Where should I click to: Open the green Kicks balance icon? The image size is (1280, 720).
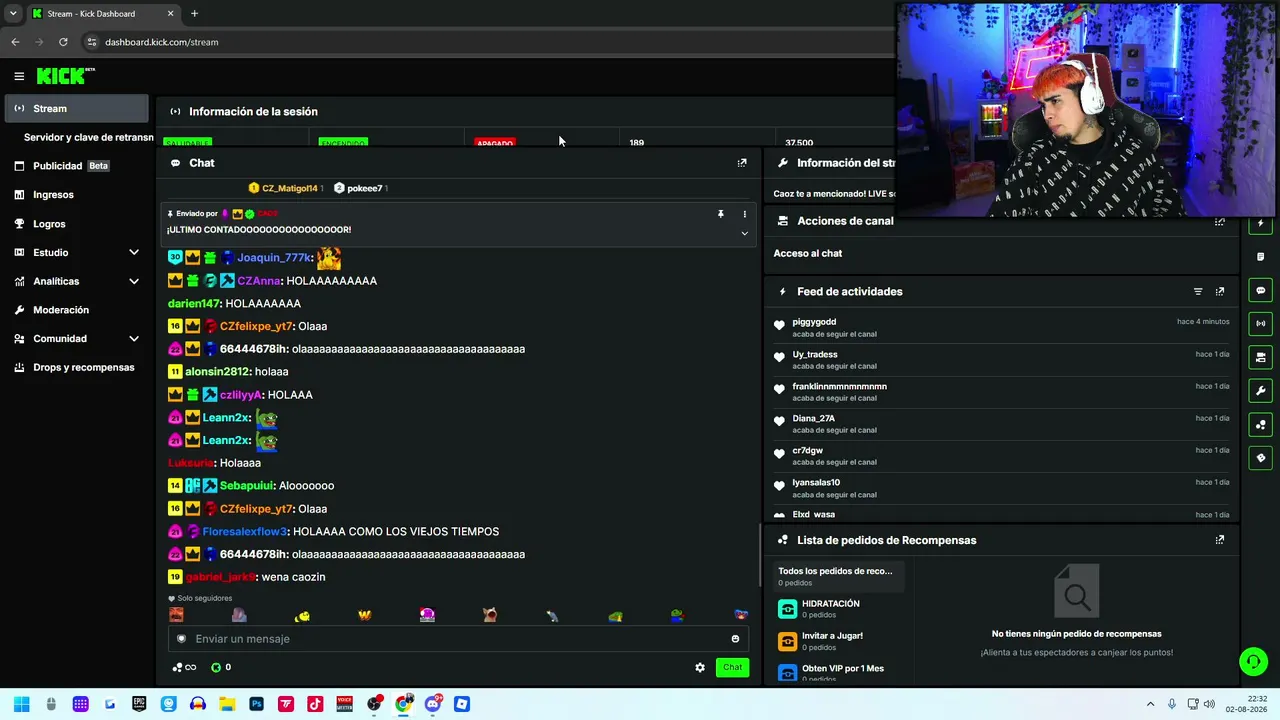pyautogui.click(x=216, y=667)
